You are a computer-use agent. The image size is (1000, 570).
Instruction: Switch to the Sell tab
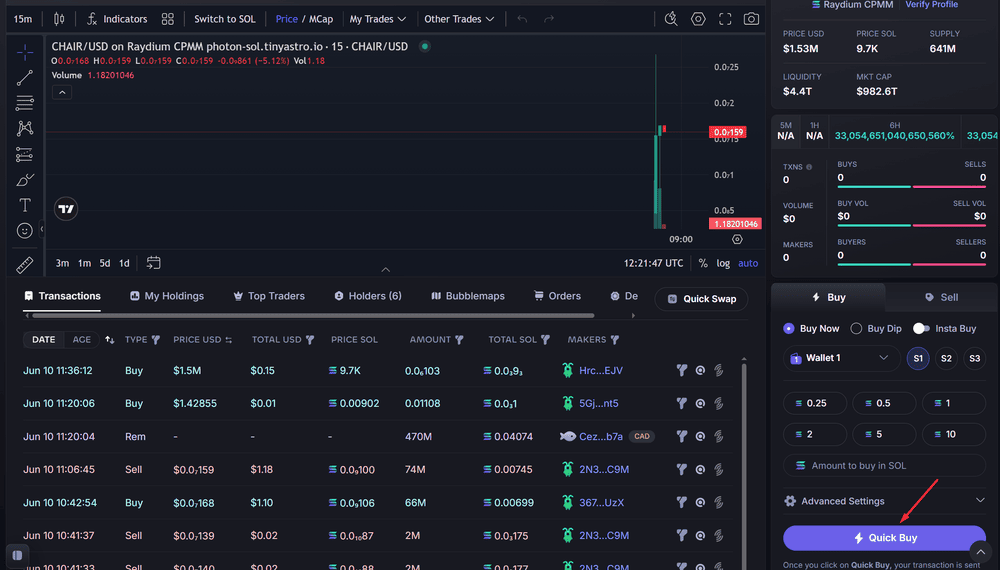941,297
